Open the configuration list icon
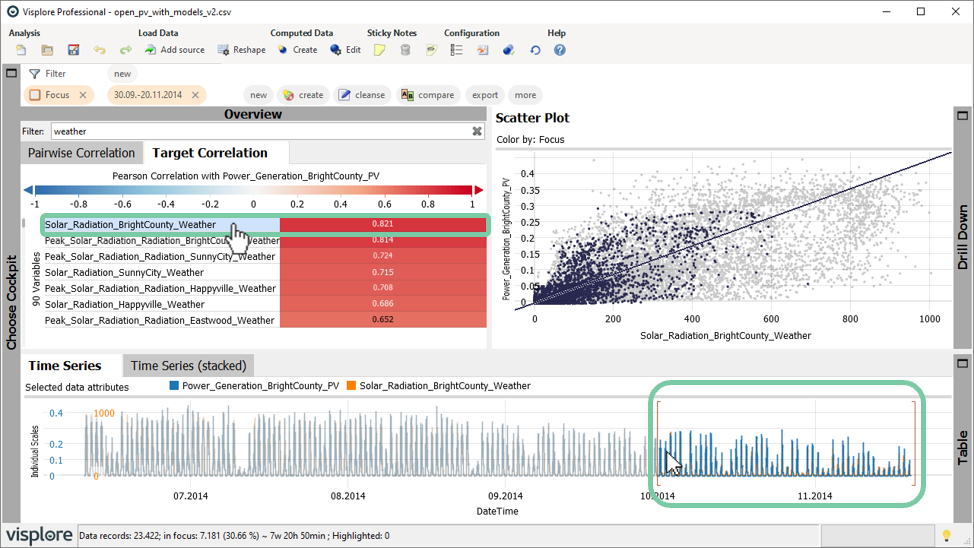The height and width of the screenshot is (548, 974). (457, 50)
